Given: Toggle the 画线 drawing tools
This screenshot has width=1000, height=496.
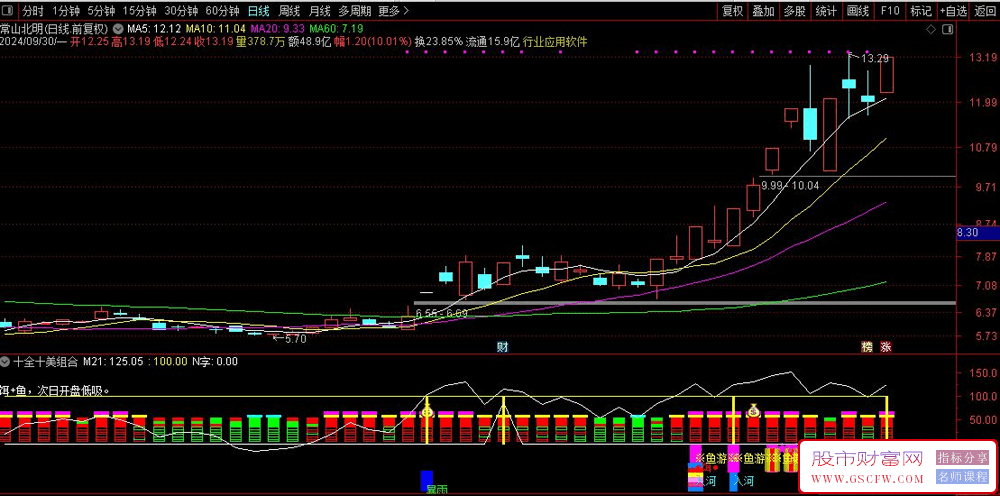Looking at the screenshot, I should 857,11.
